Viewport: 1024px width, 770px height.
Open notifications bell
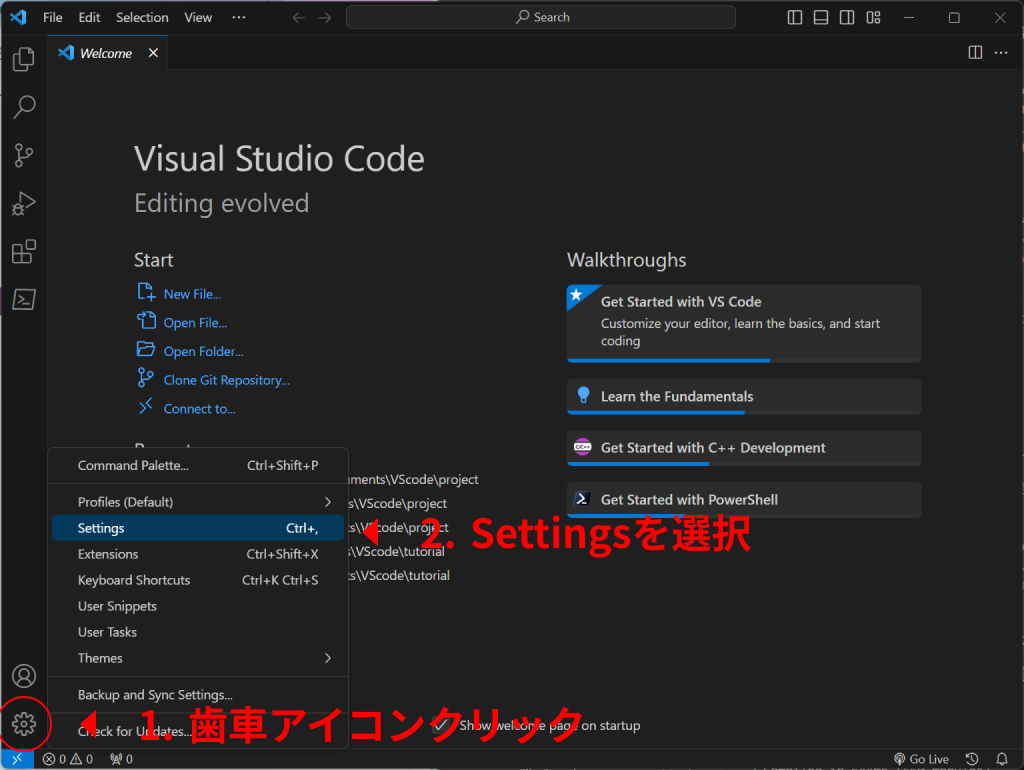coord(1002,759)
